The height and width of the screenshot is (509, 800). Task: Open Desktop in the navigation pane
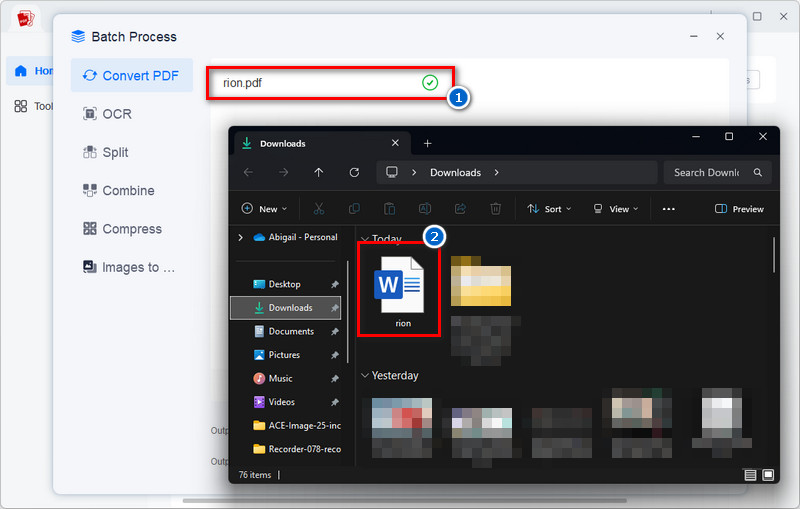tap(284, 284)
